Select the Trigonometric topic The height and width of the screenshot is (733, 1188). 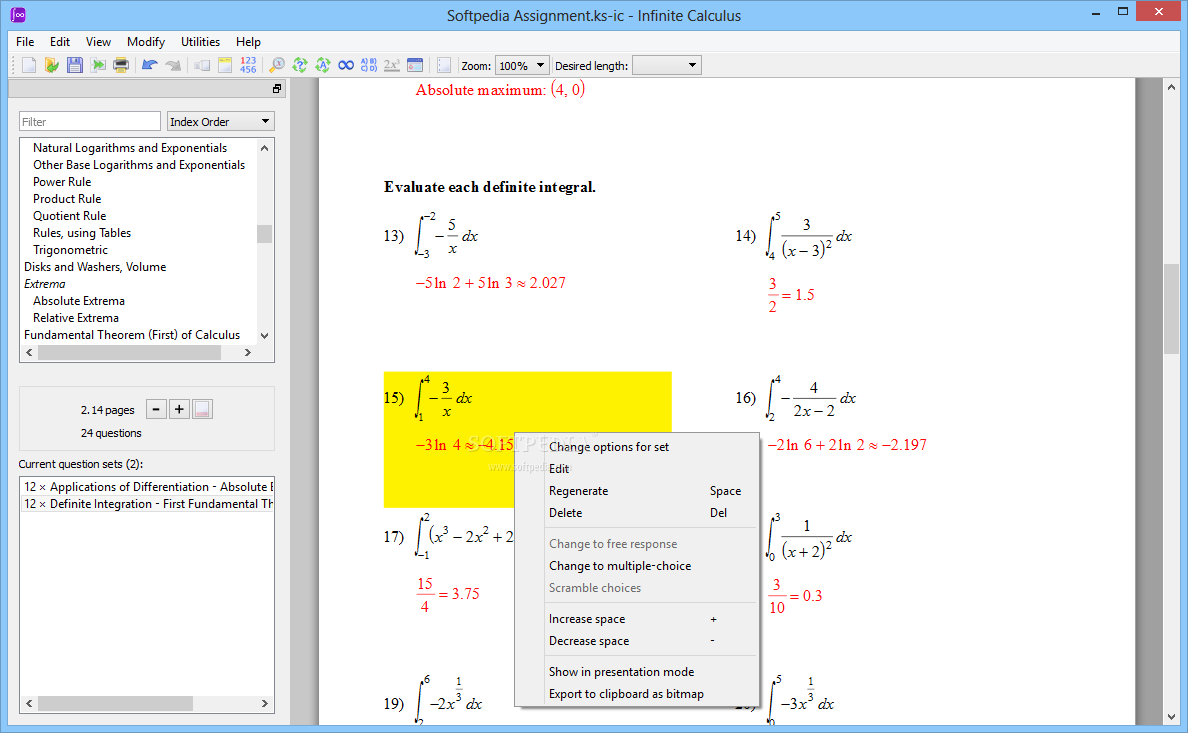pyautogui.click(x=70, y=249)
